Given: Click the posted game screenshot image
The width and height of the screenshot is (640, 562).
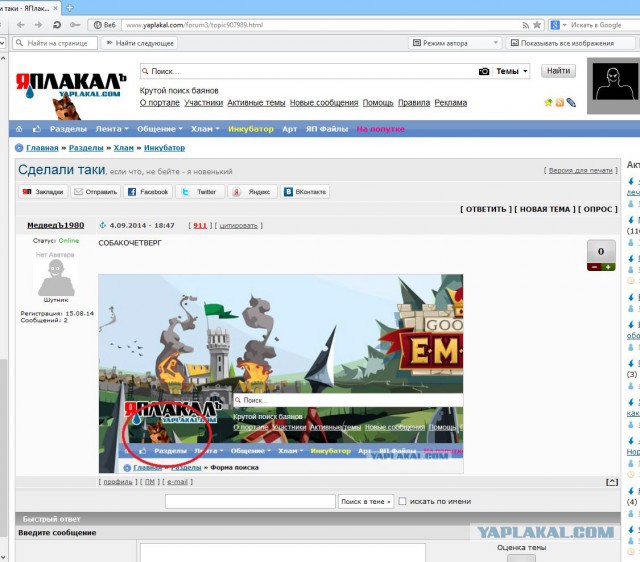Looking at the screenshot, I should click(281, 373).
